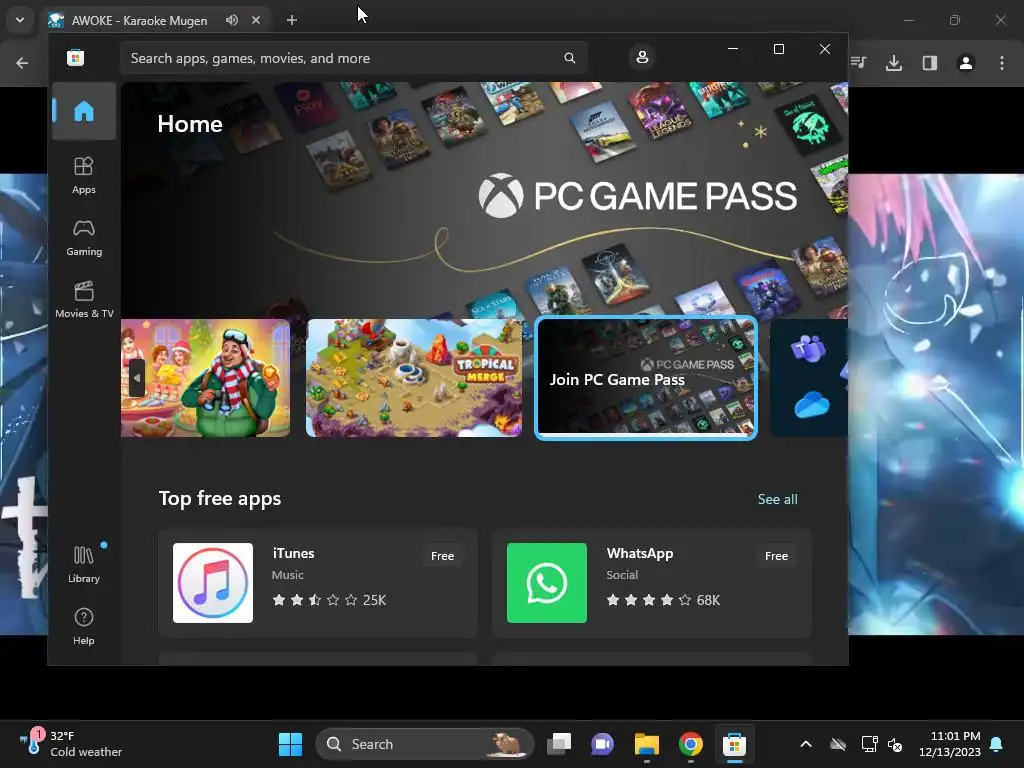This screenshot has width=1024, height=768.
Task: Show previous carousel item with left arrow
Action: click(136, 378)
